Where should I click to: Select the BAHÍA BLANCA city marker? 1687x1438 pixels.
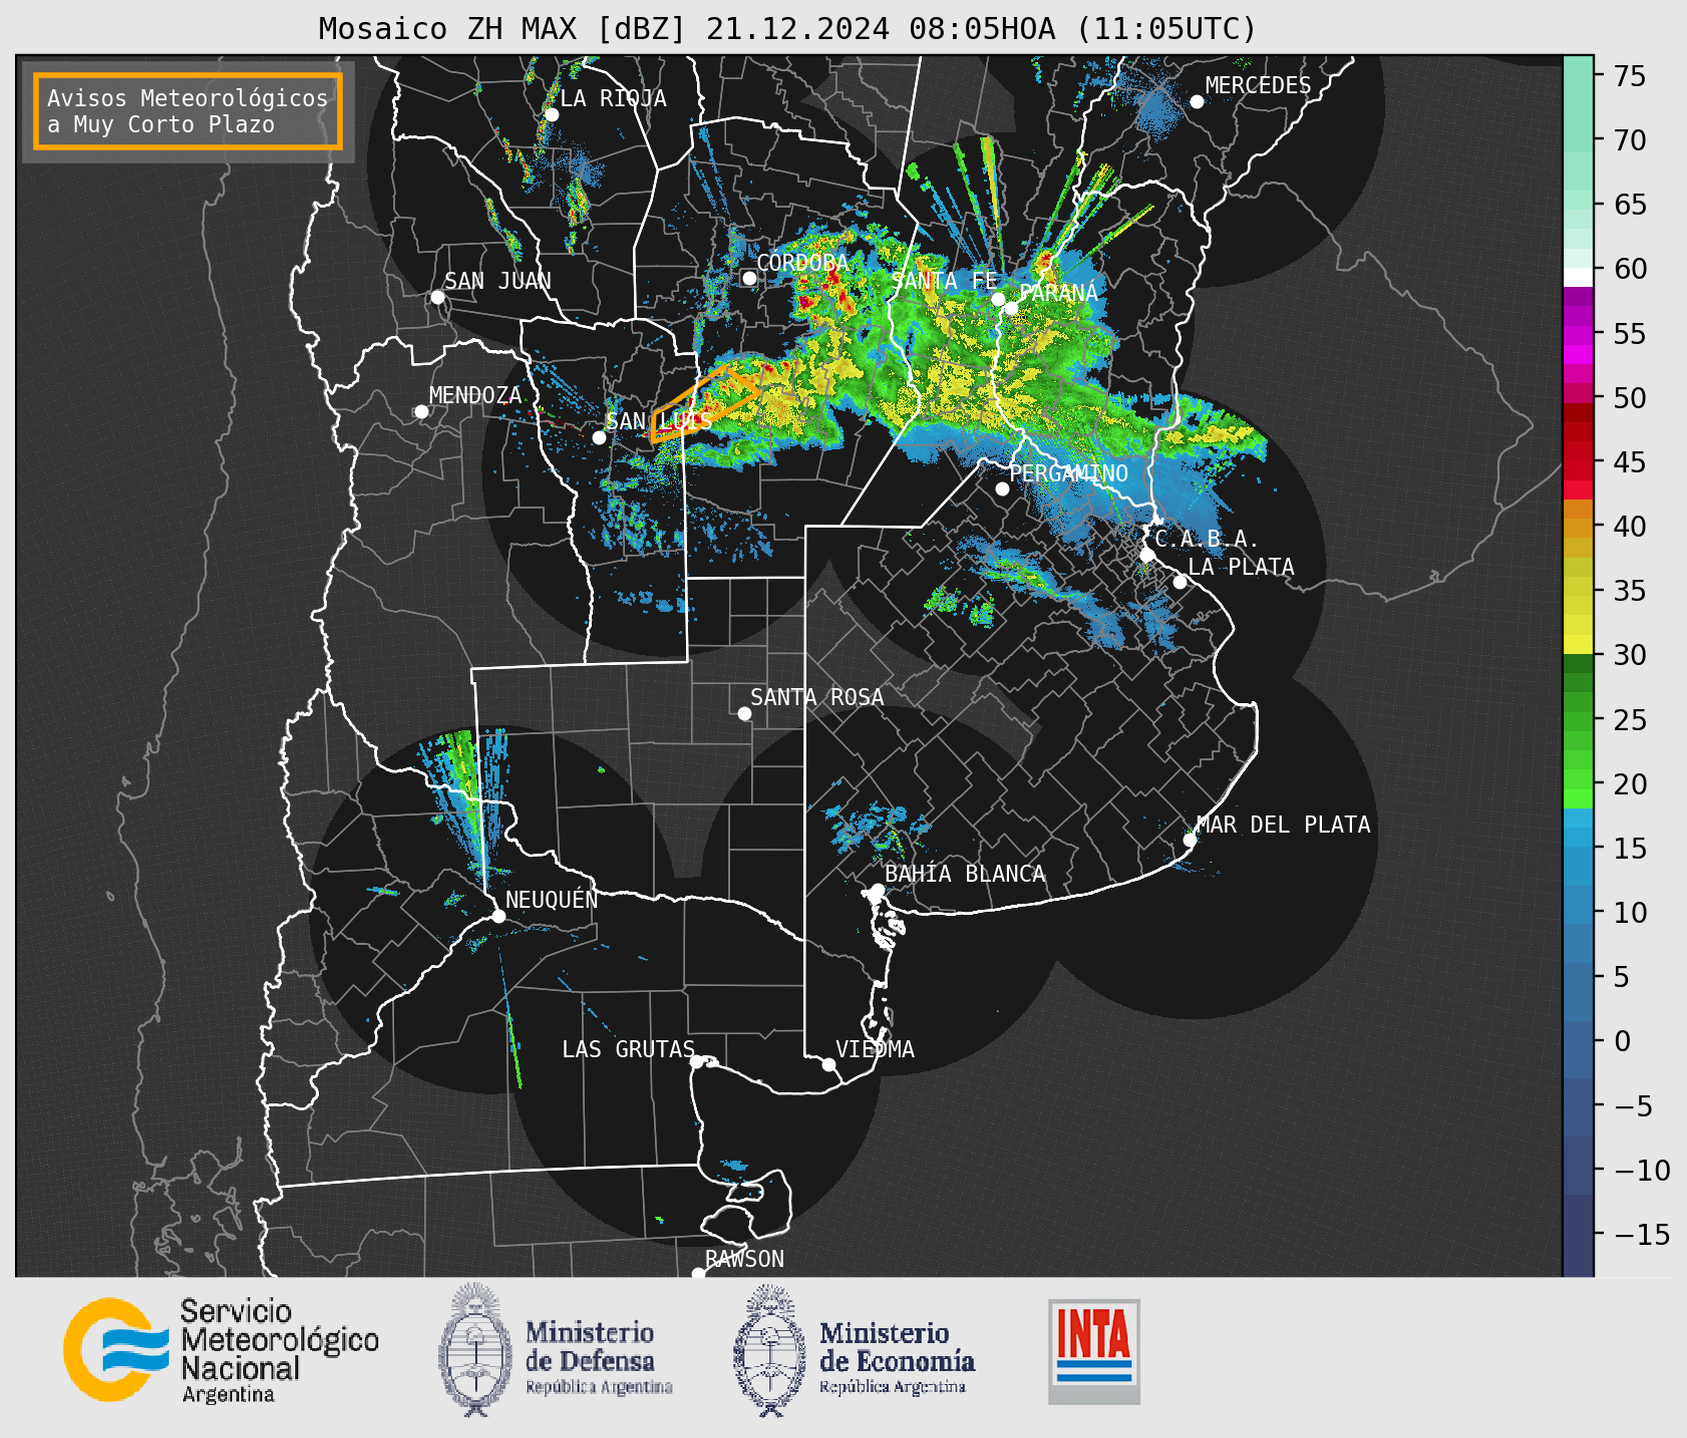pos(877,890)
